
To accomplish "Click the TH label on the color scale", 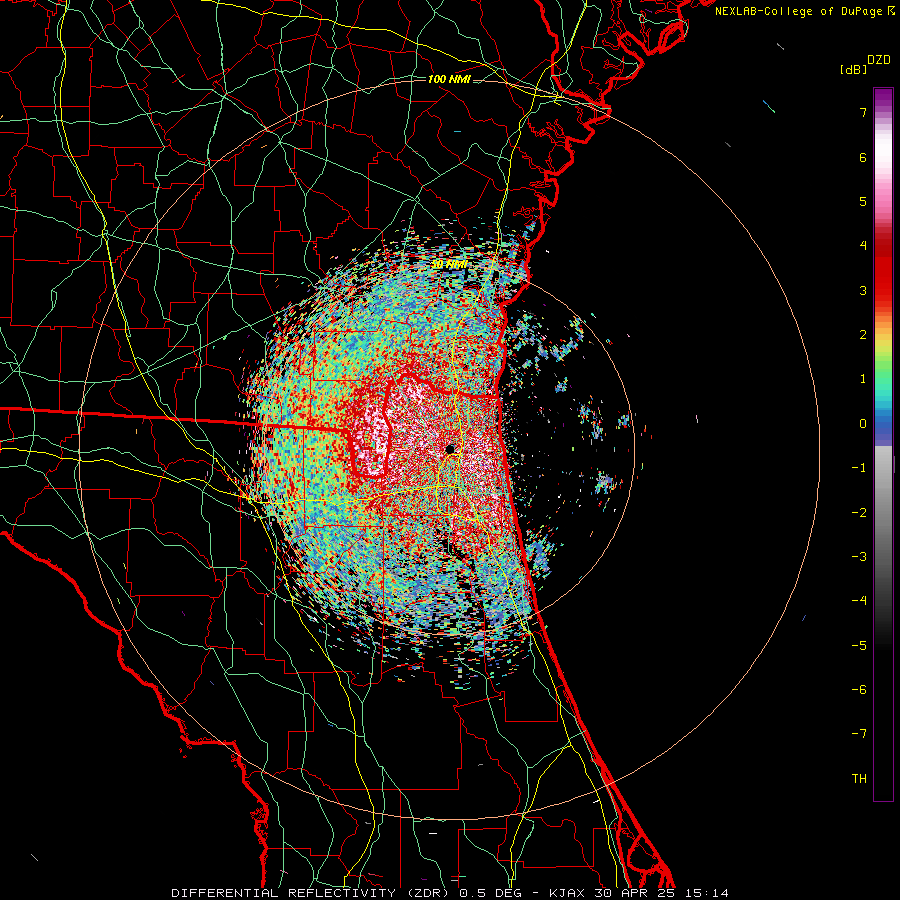I will click(x=859, y=779).
